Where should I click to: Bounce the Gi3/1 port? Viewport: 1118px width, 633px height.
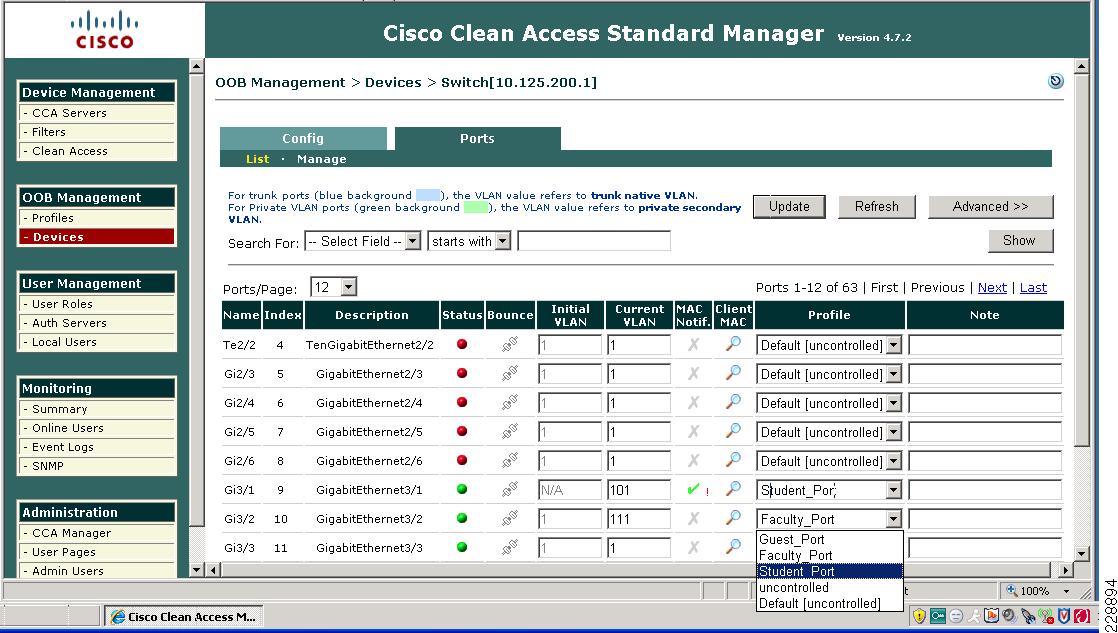coord(510,490)
